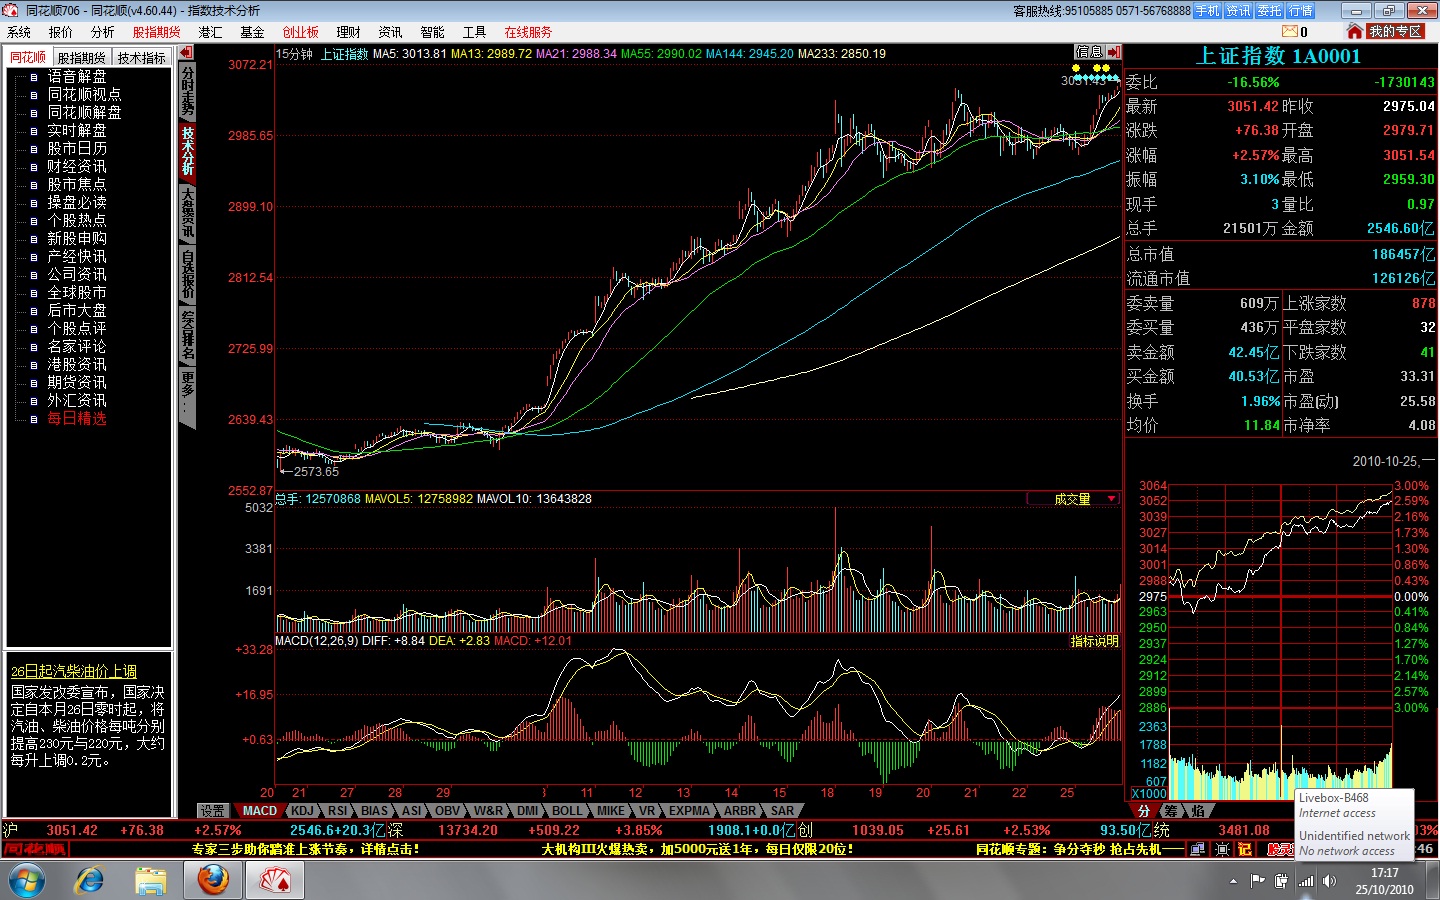1440x900 pixels.
Task: Open 名家评论 in the tree list
Action: tap(77, 346)
